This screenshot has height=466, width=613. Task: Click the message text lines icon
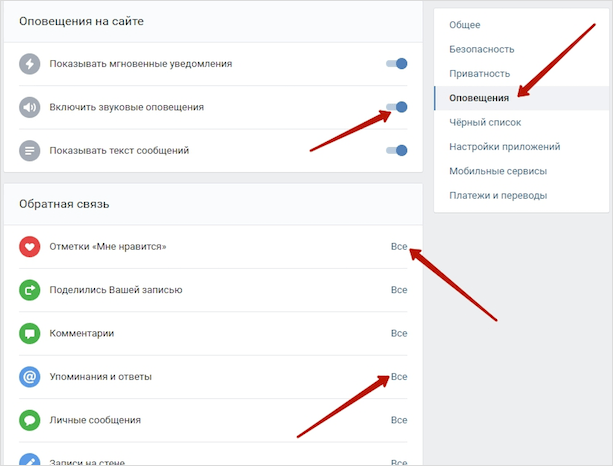(30, 151)
